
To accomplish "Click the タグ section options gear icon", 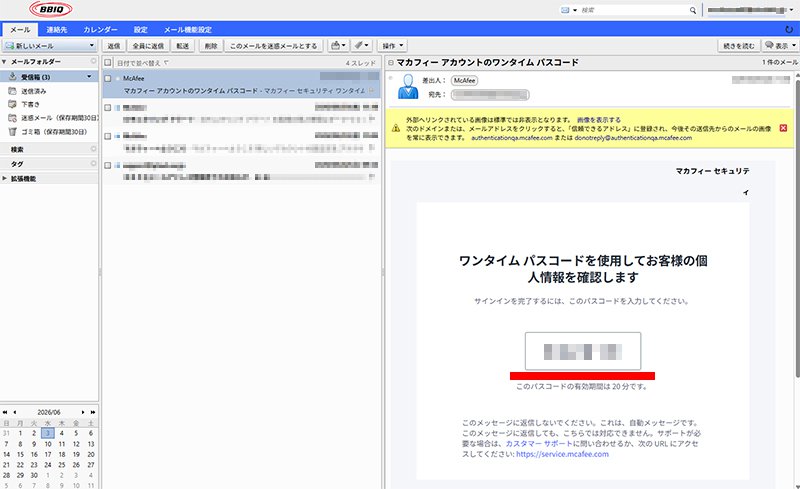I will click(x=93, y=163).
